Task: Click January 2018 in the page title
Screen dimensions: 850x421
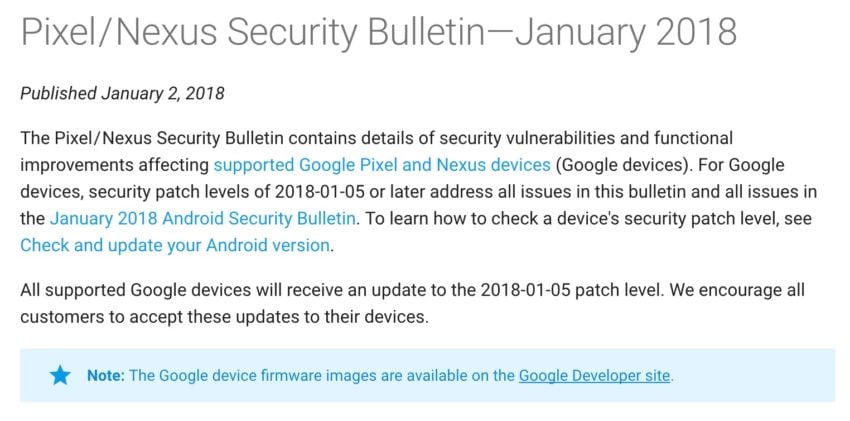Action: (626, 31)
